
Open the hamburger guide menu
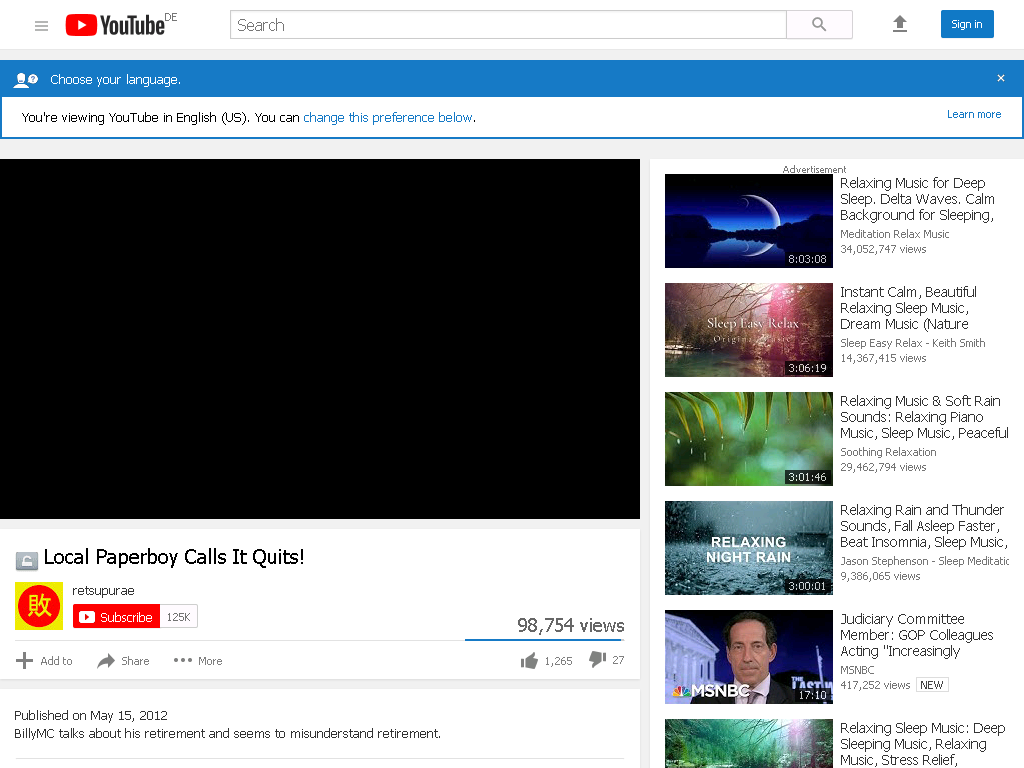coord(41,25)
